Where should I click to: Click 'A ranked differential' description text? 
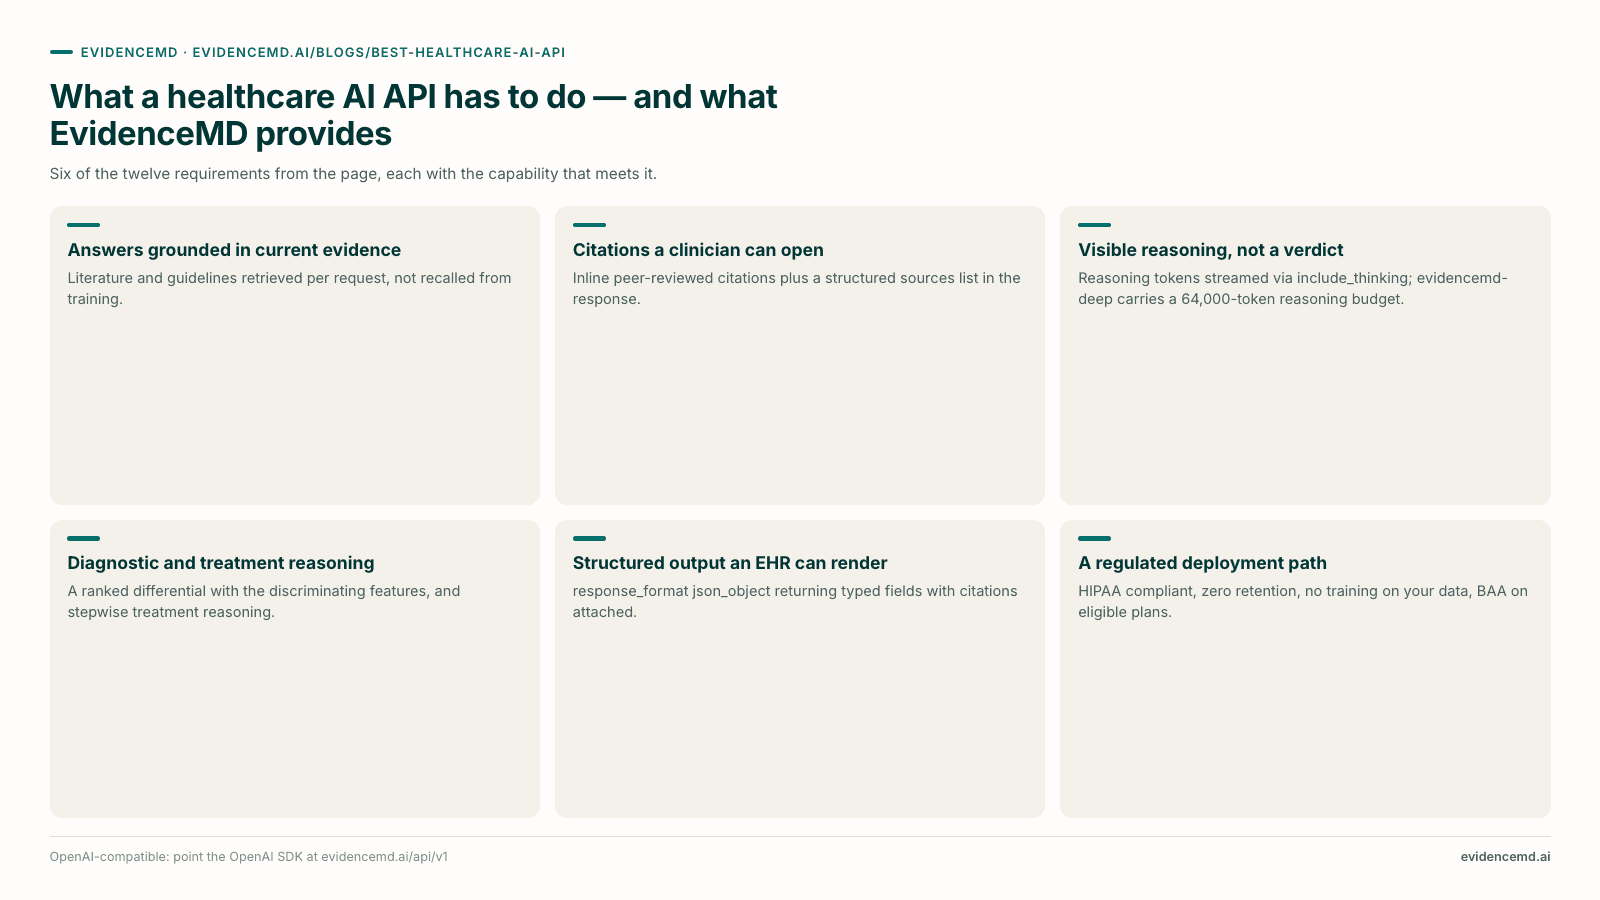[264, 601]
